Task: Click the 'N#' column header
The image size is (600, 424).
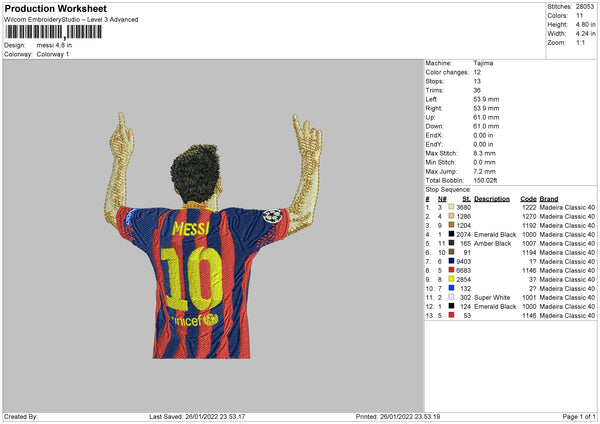Action: coord(442,199)
